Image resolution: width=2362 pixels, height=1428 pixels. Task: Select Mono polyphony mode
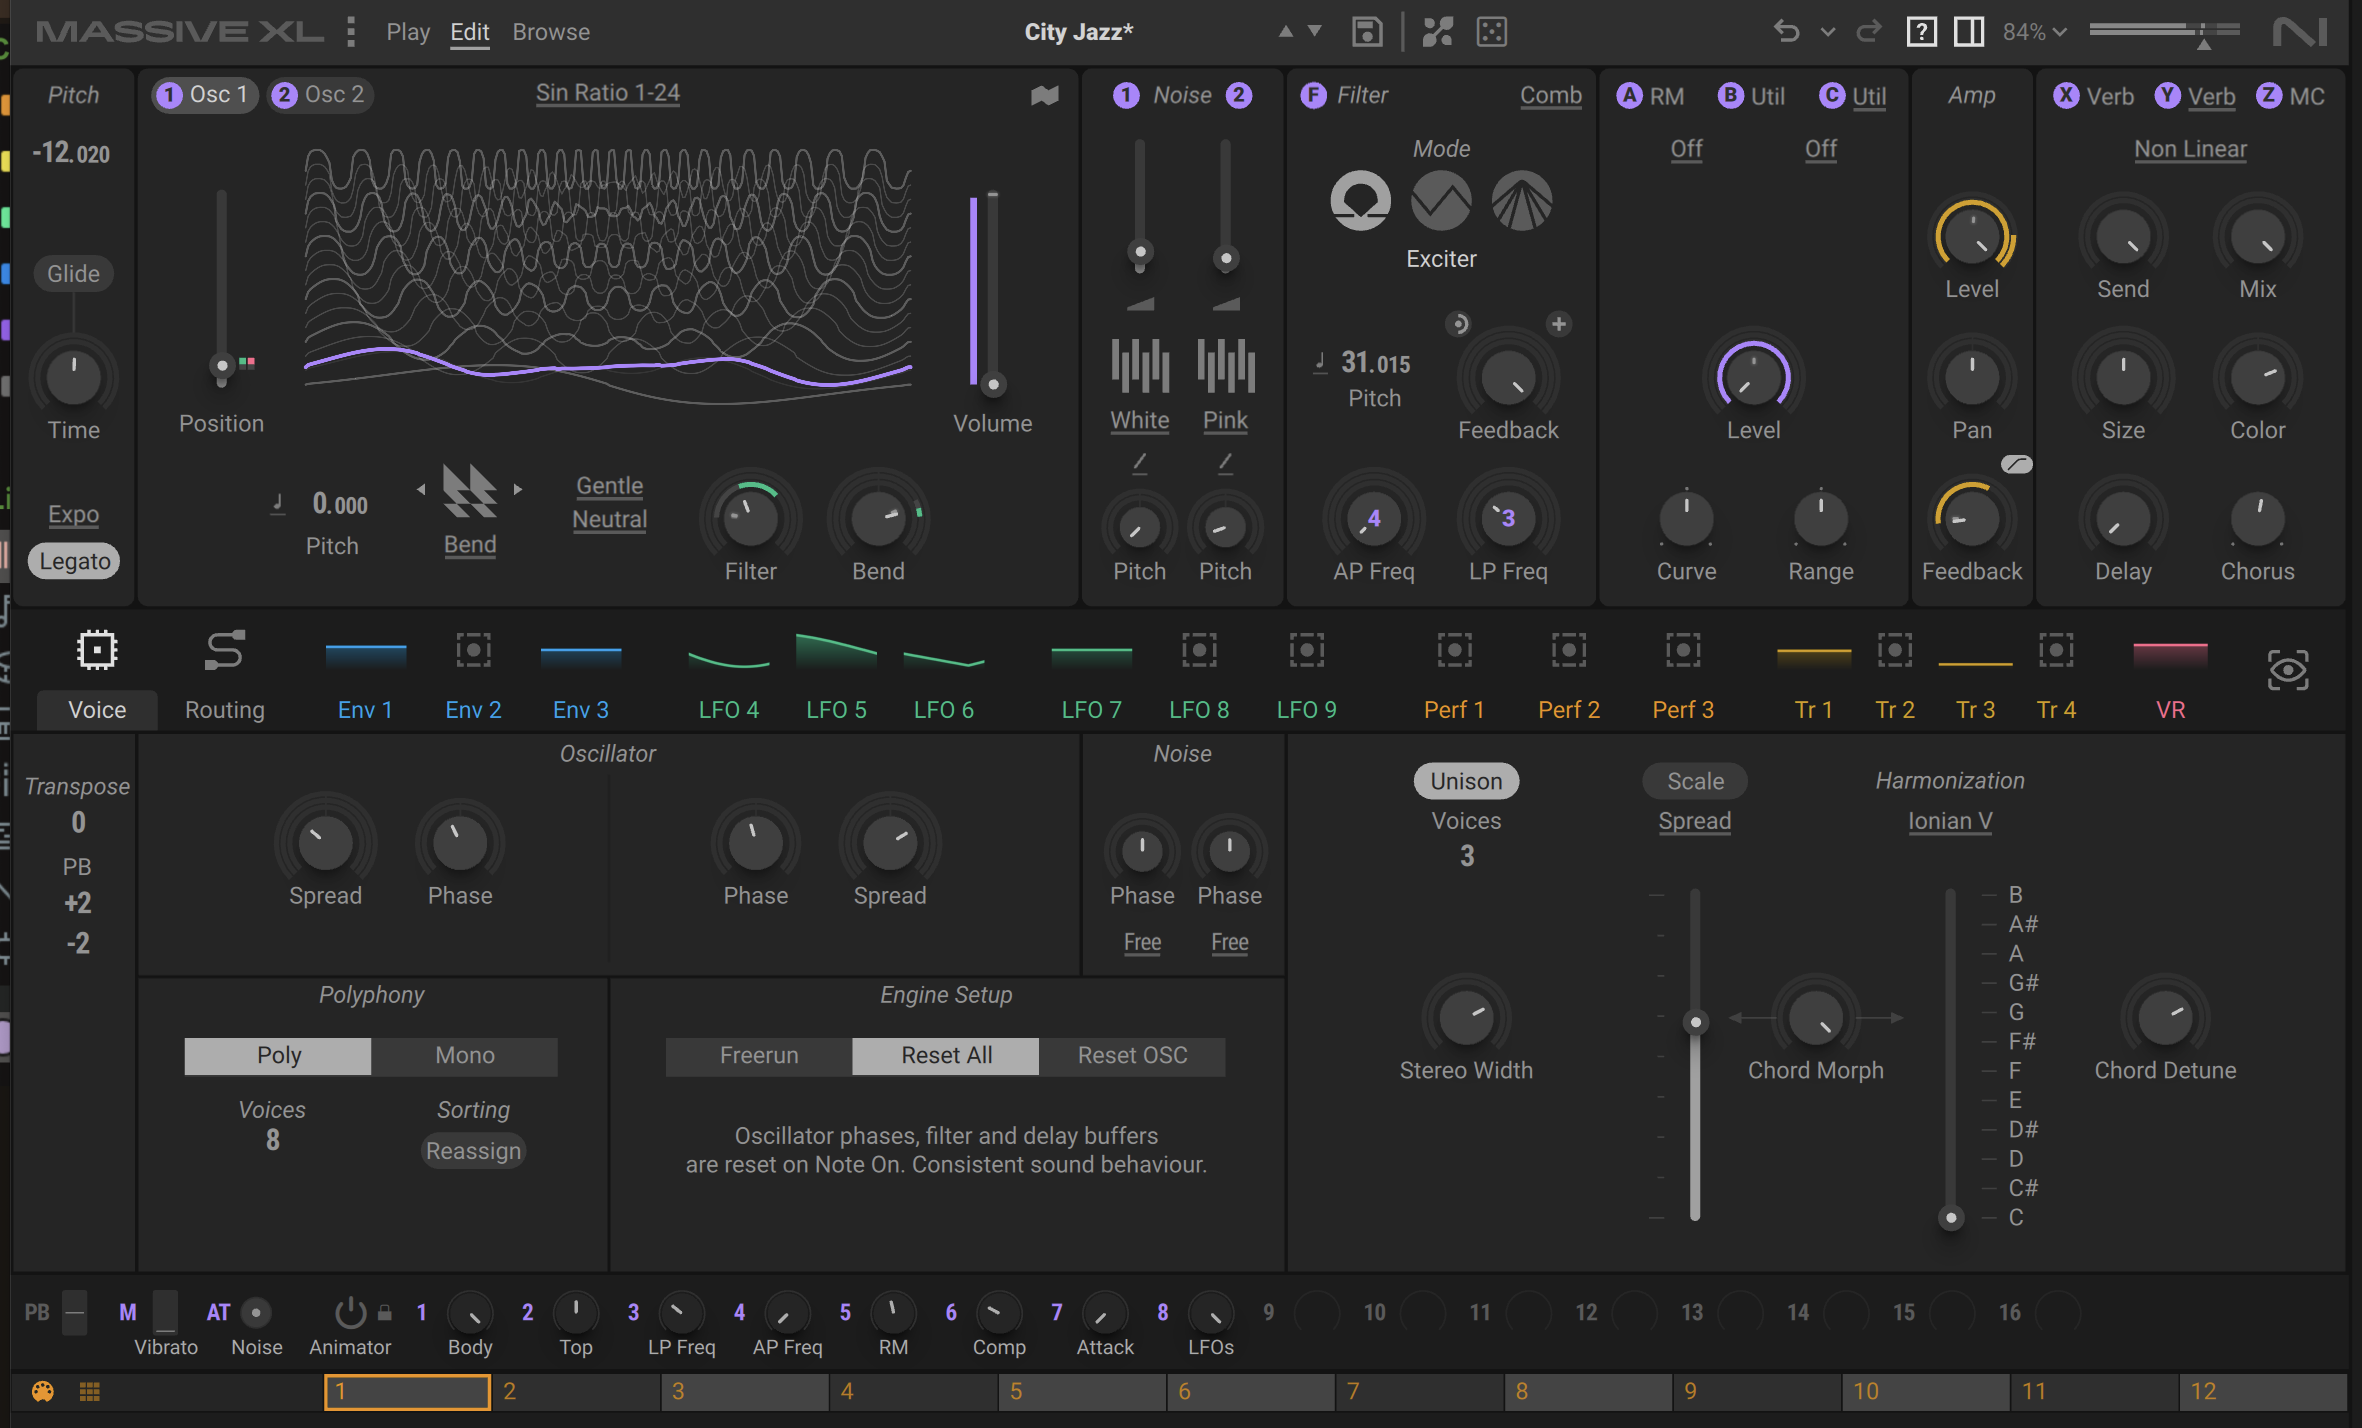click(x=464, y=1055)
